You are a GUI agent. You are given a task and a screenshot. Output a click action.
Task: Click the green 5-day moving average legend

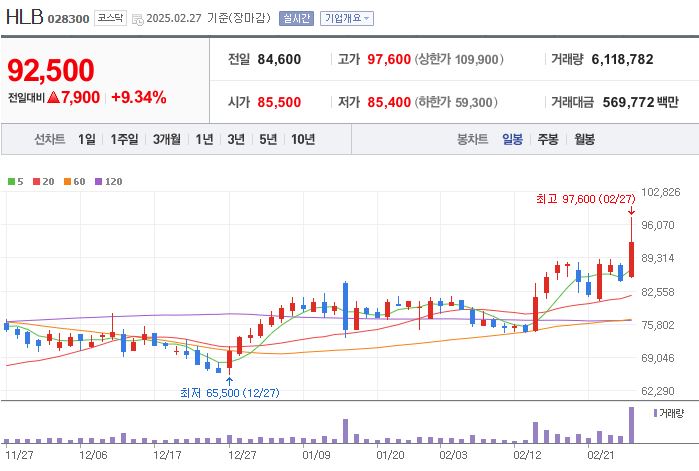(16, 181)
